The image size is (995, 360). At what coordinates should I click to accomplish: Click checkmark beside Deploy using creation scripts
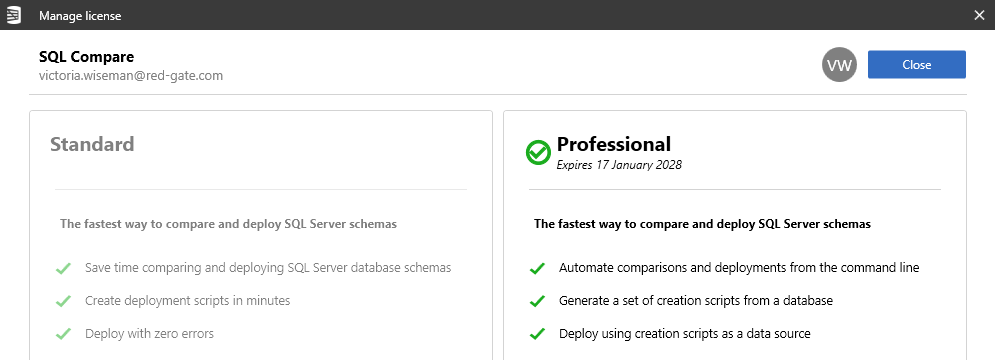pos(537,333)
